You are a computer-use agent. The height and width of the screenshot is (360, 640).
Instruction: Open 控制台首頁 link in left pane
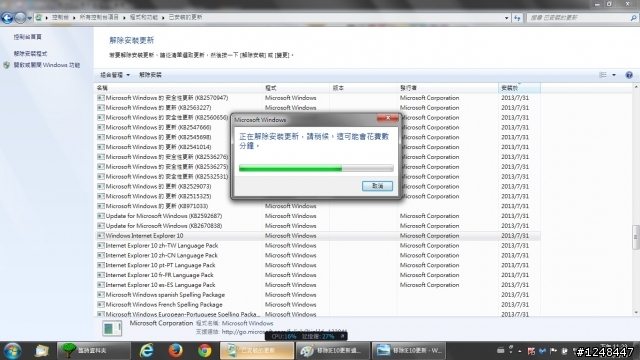pos(28,37)
